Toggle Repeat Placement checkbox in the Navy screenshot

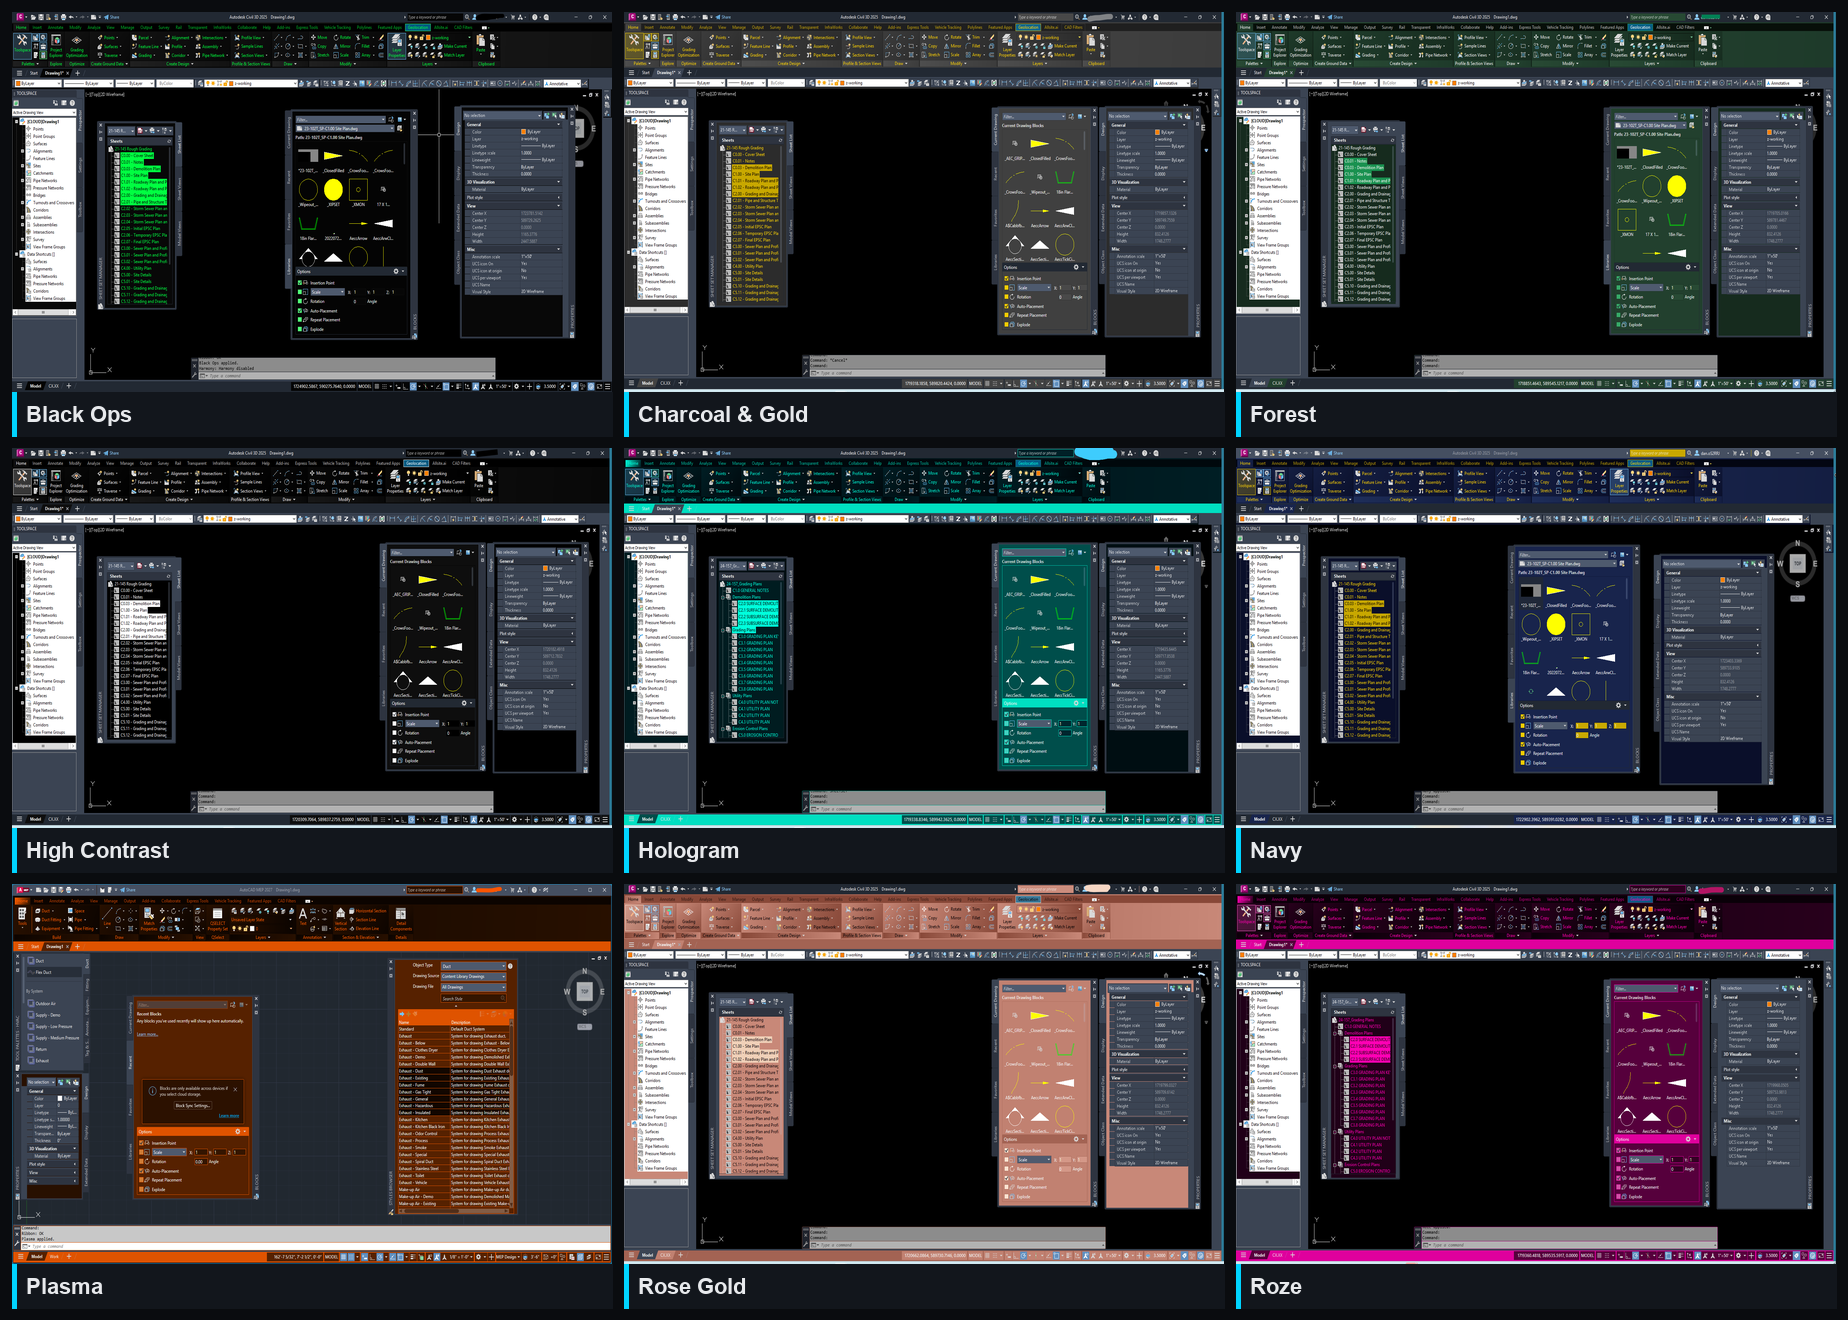(x=1523, y=754)
